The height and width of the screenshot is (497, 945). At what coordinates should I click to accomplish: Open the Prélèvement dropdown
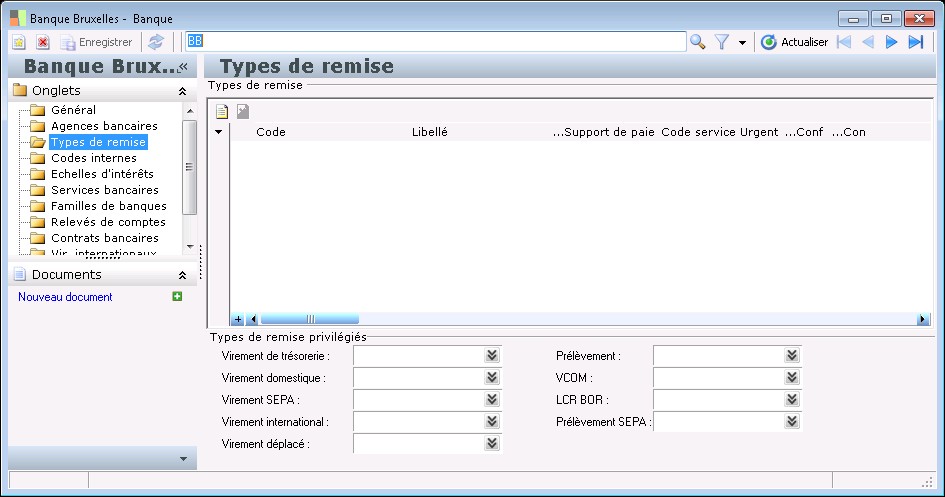(x=792, y=355)
